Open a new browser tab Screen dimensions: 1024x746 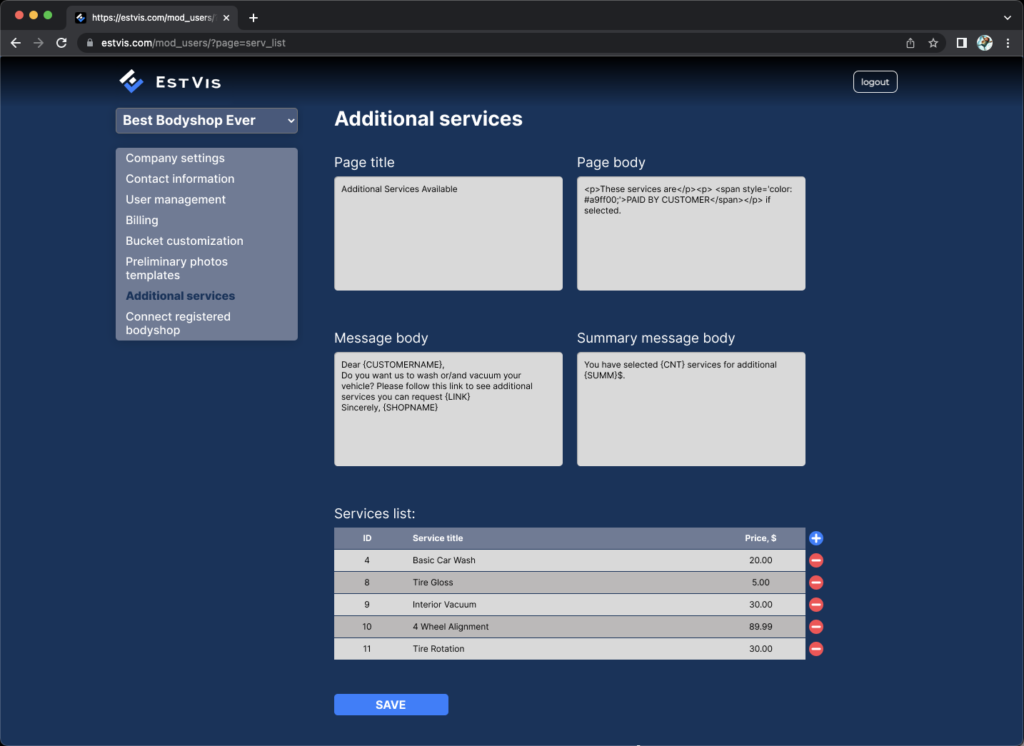pyautogui.click(x=253, y=18)
